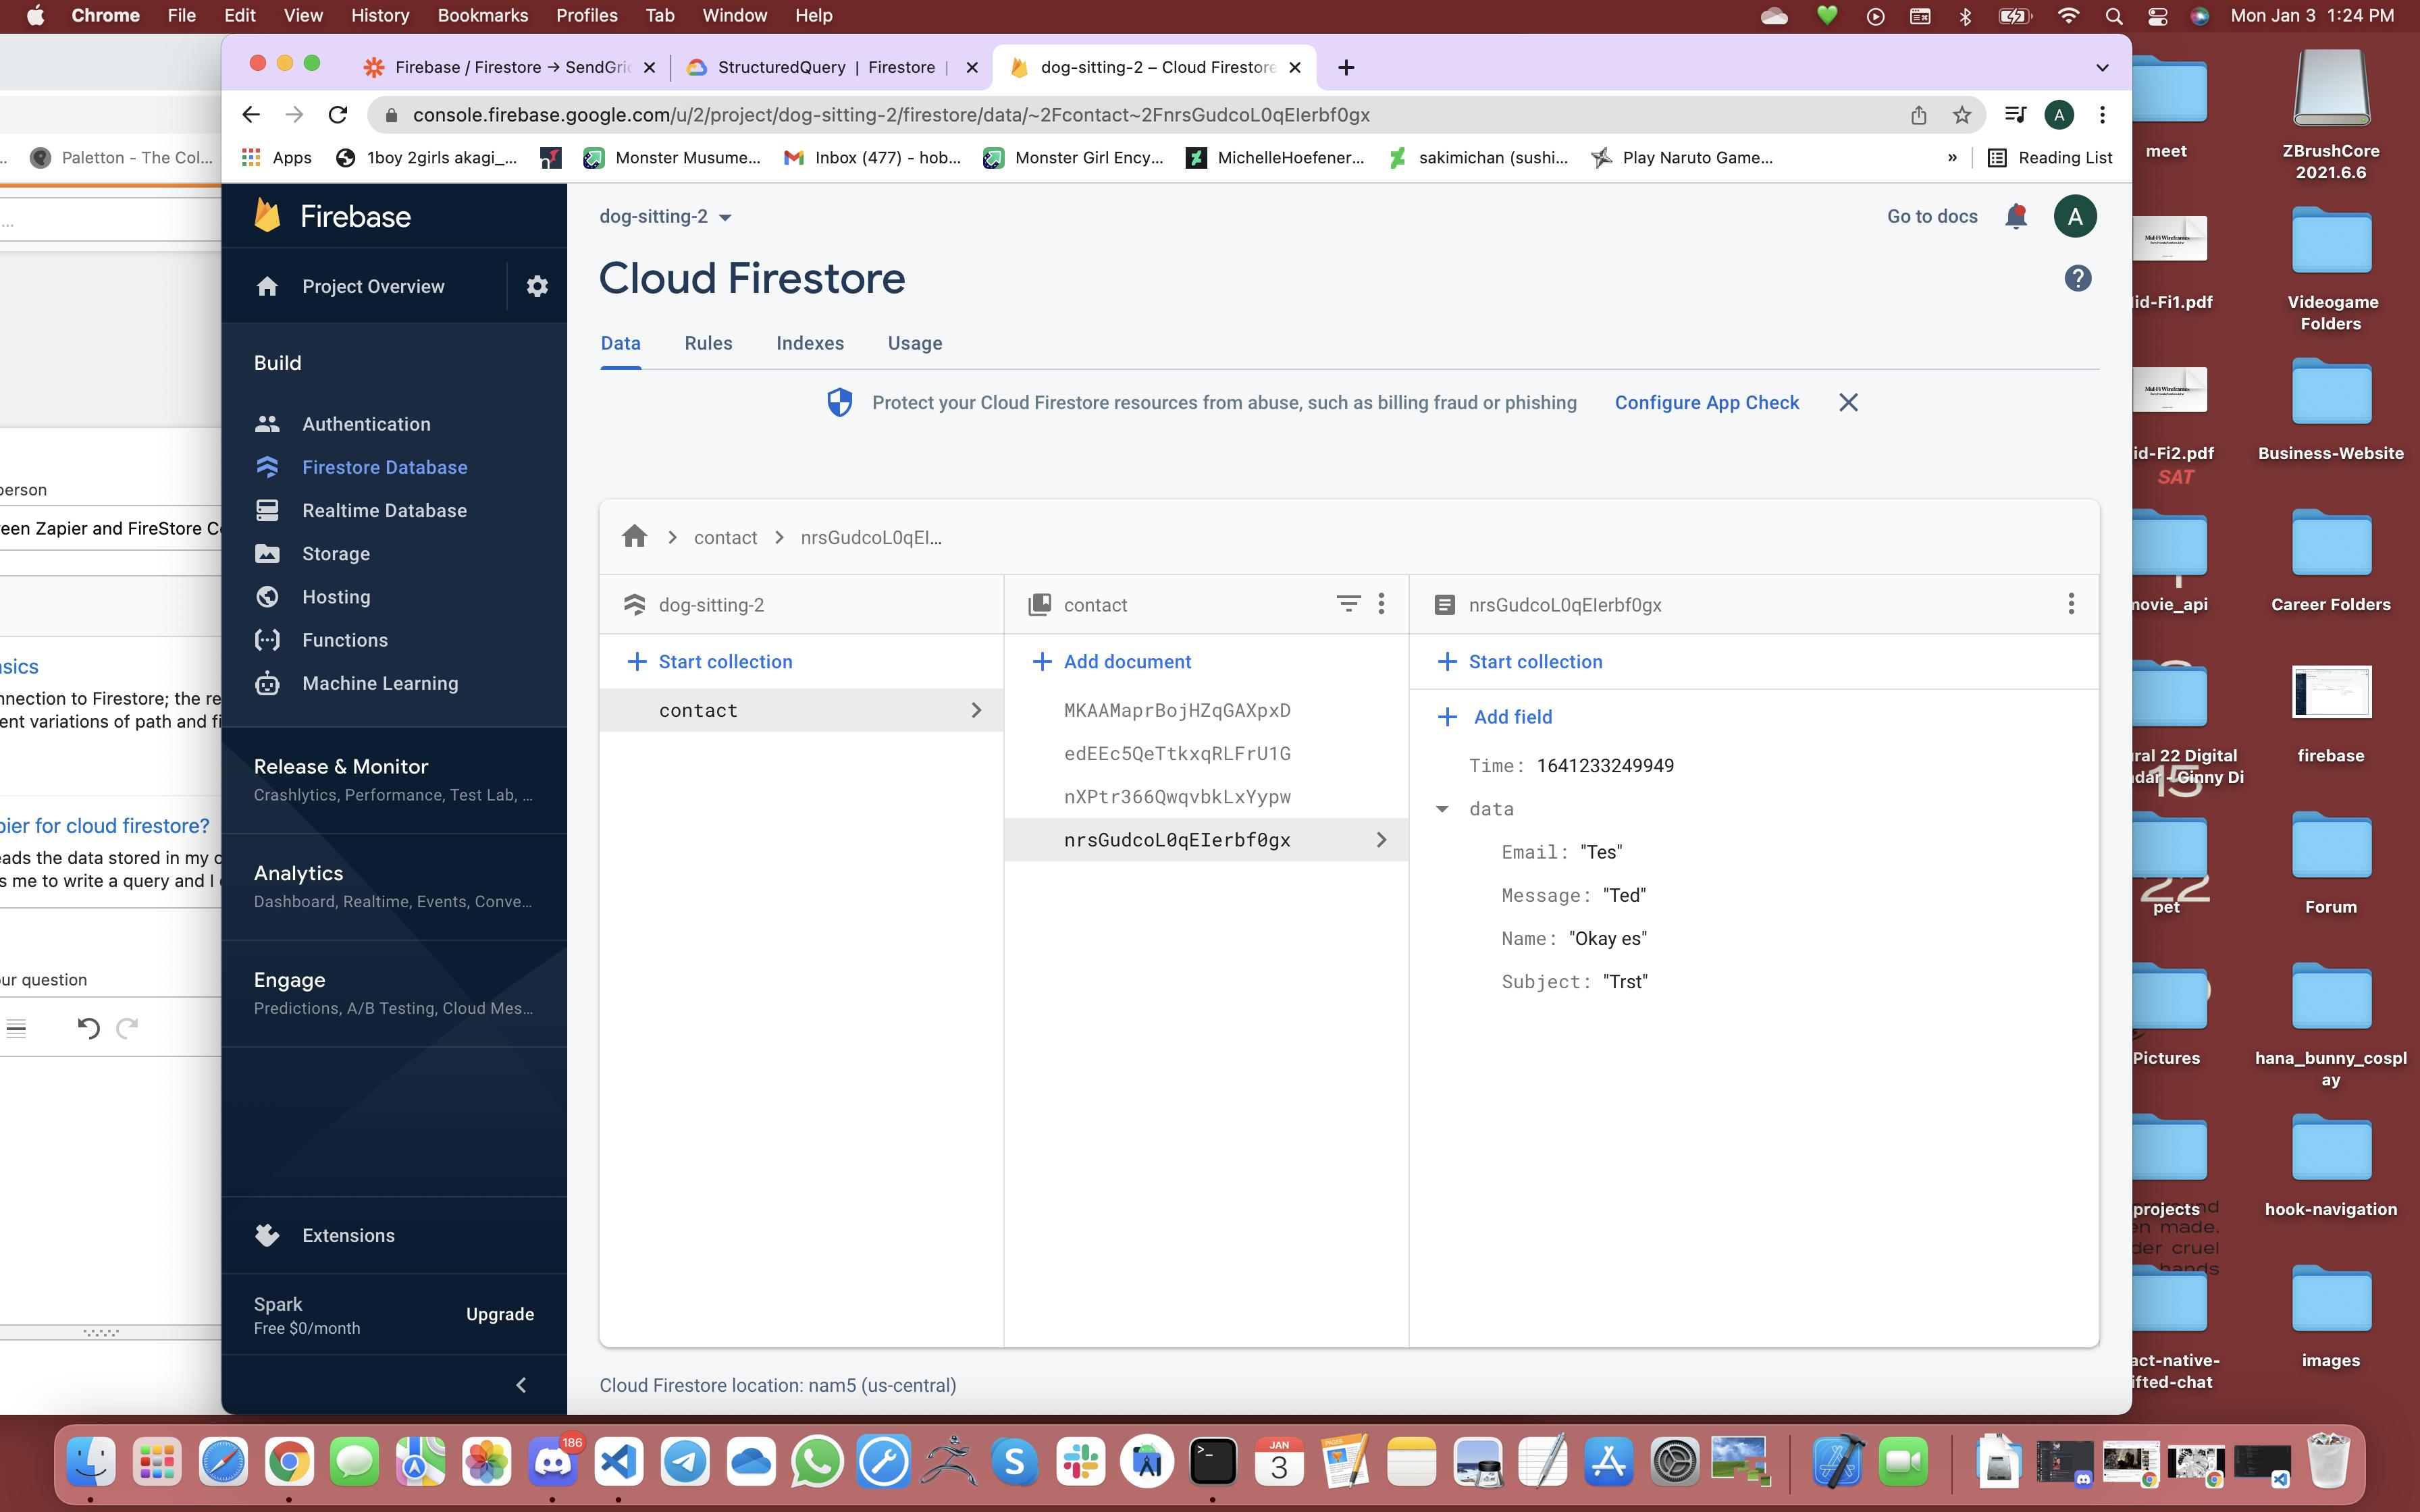Click the account avatar in Firebase header
This screenshot has height=1512, width=2420.
(x=2075, y=216)
